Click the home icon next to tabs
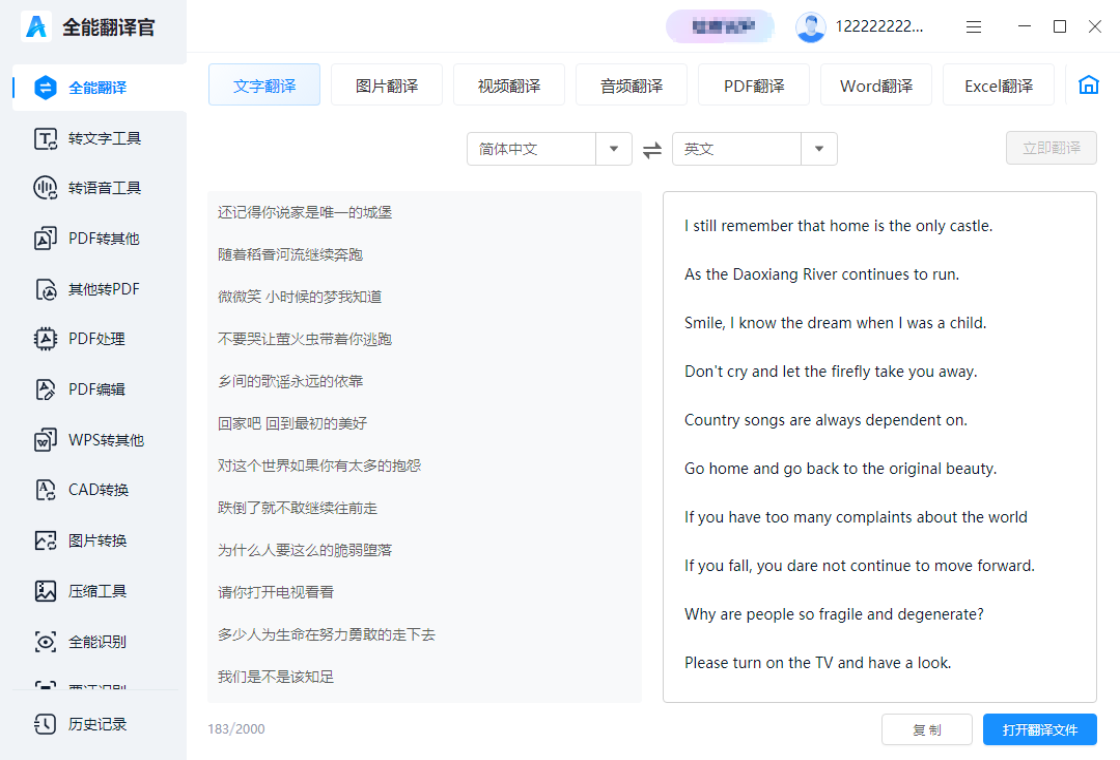1120x760 pixels. pyautogui.click(x=1088, y=85)
